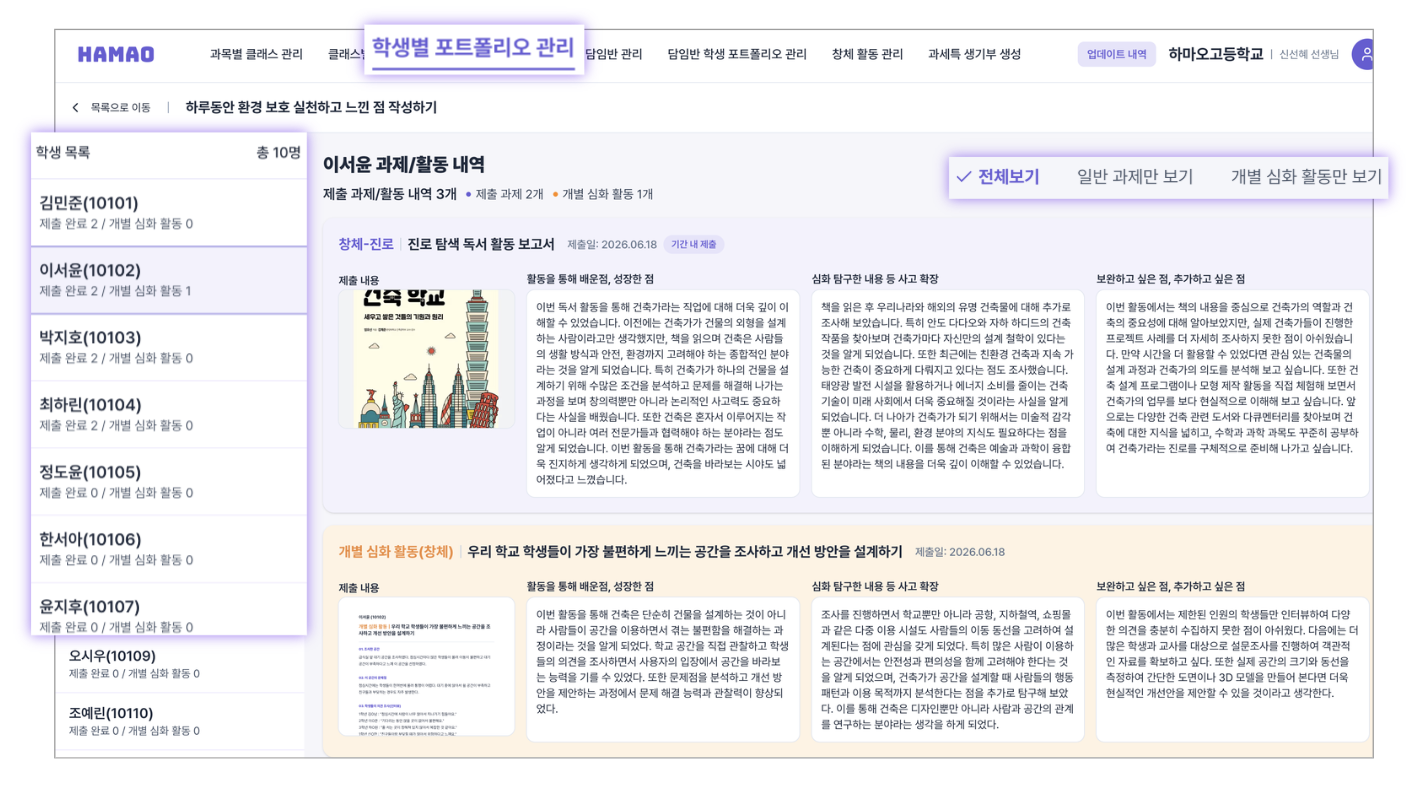Open the 건축 학교 book cover thumbnail
This screenshot has height=788, width=1408.
click(x=426, y=359)
